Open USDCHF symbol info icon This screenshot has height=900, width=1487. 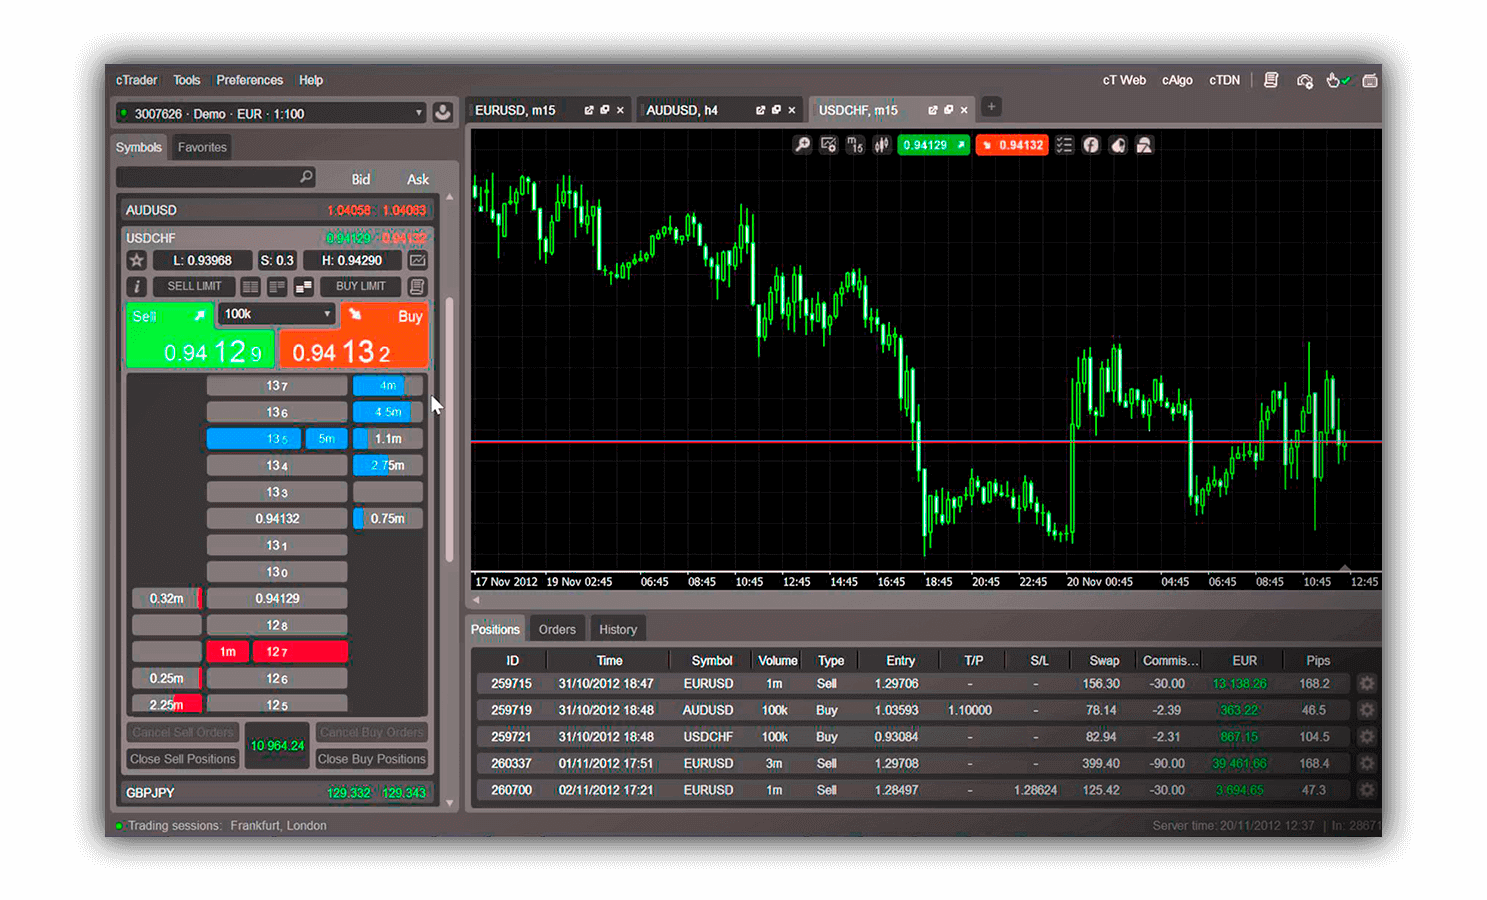point(137,287)
